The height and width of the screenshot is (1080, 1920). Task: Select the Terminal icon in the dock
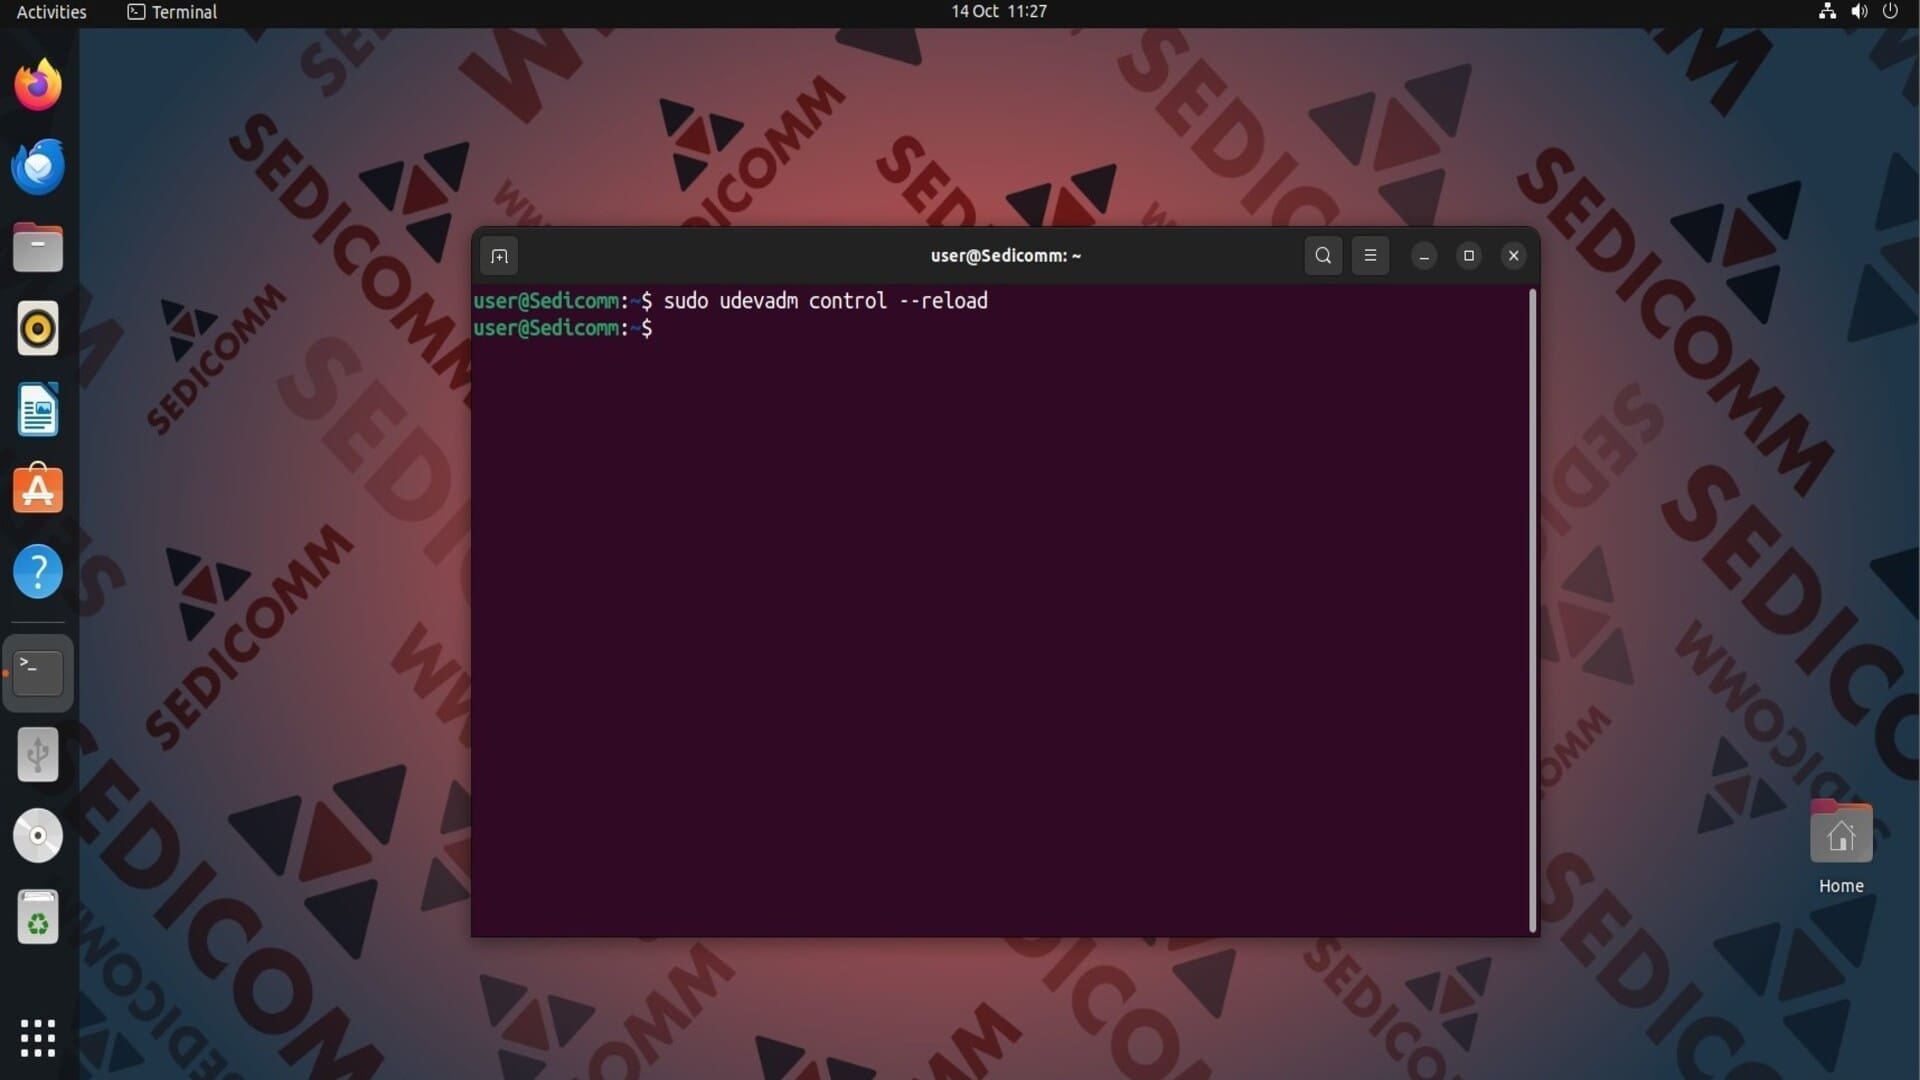point(38,673)
